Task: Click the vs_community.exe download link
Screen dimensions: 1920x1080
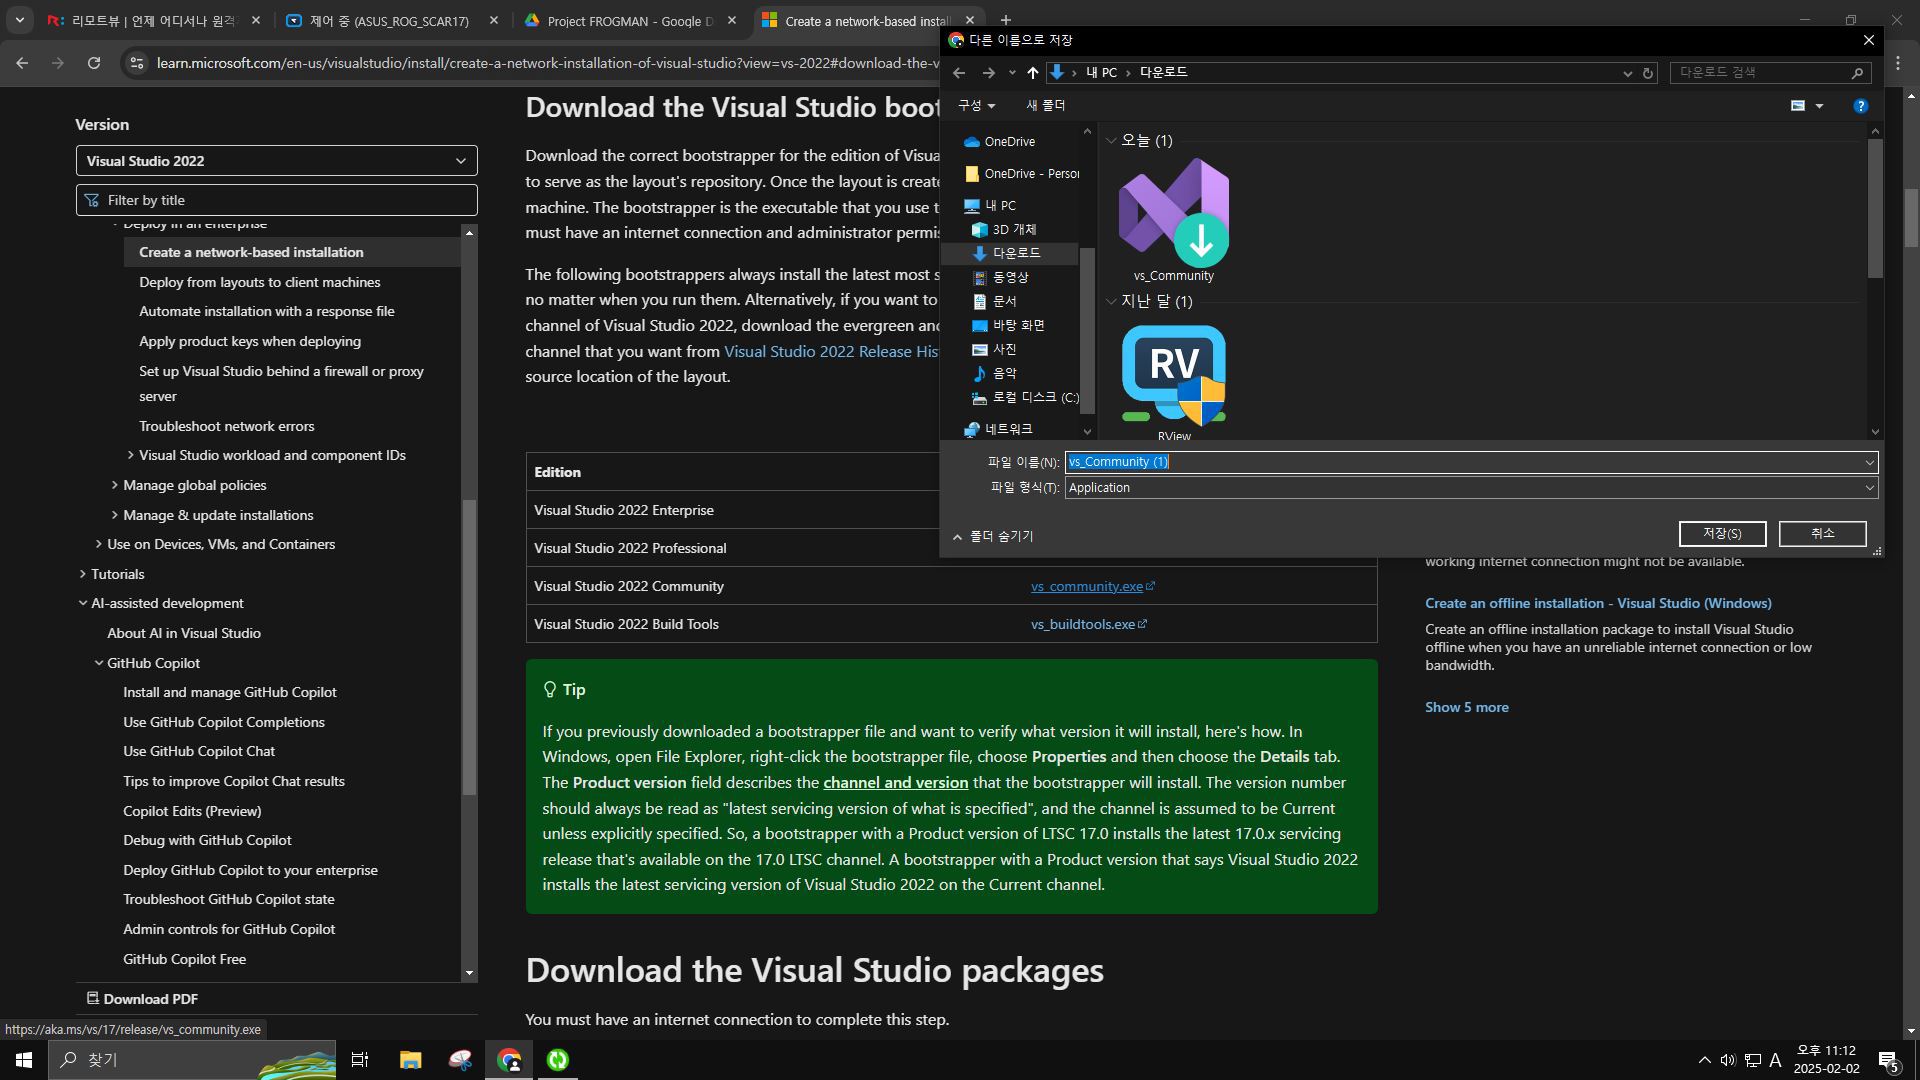Action: (x=1092, y=587)
